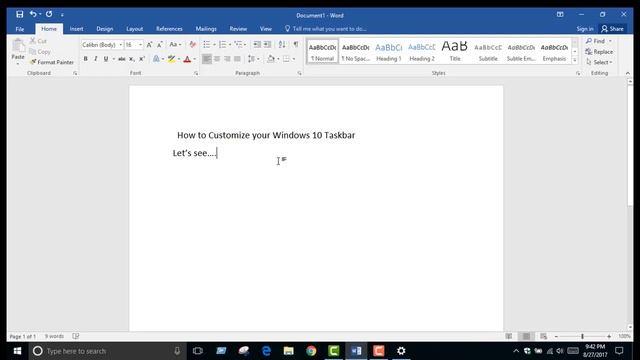640x360 pixels.
Task: Decrease font size with Shrink Font icon
Action: pyautogui.click(x=160, y=44)
